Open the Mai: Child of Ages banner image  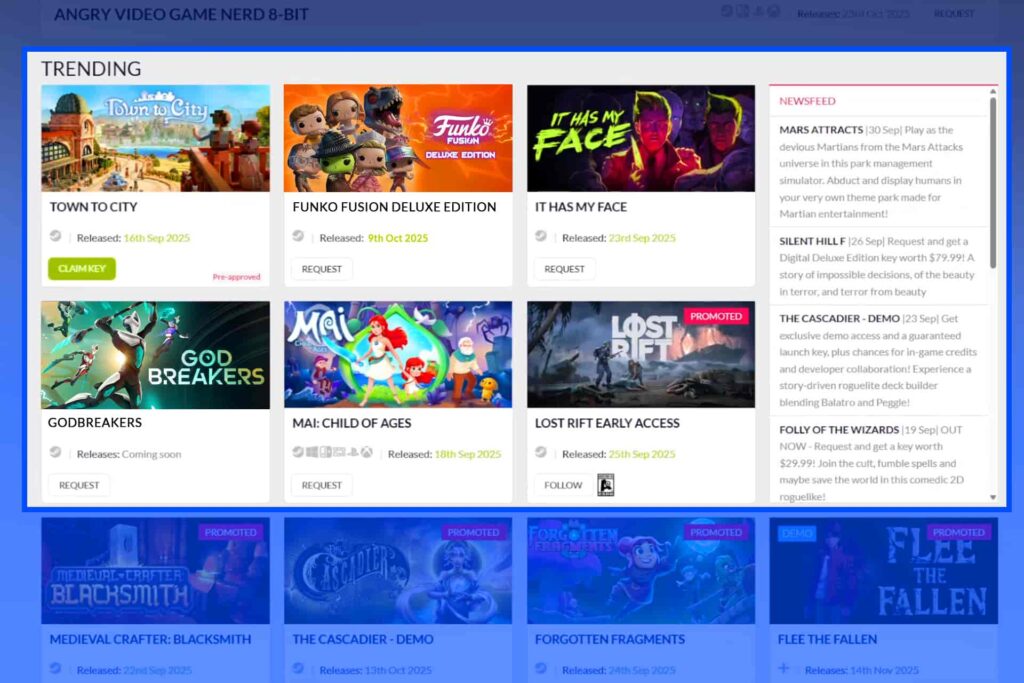[x=398, y=355]
